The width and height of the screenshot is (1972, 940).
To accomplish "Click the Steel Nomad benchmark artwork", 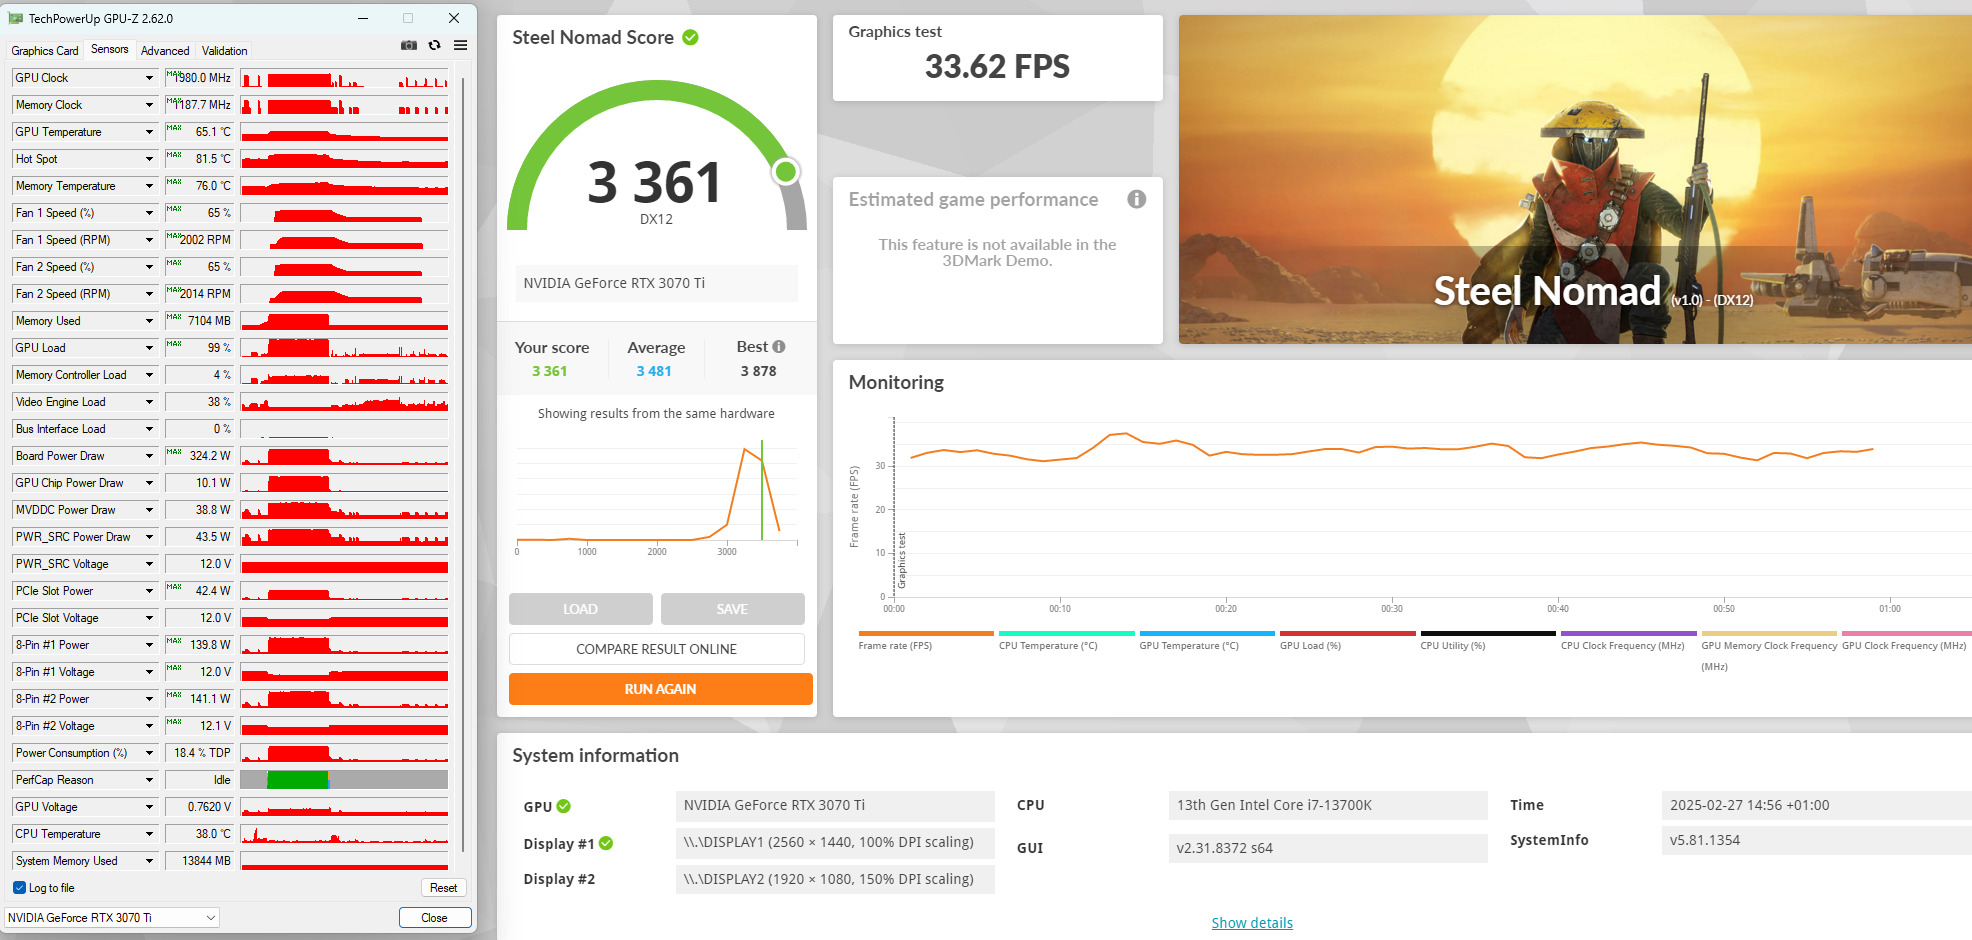I will pos(1575,180).
